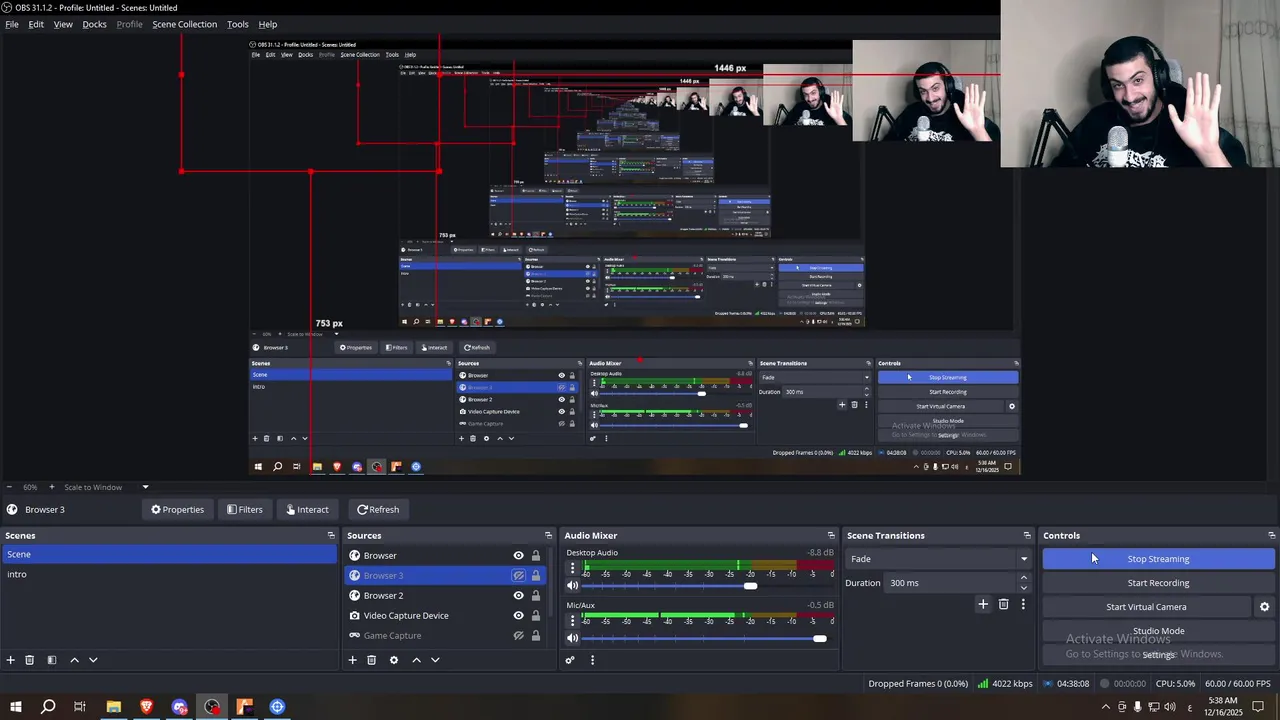Open the View menu
Screen dimensions: 1280x720
point(63,24)
